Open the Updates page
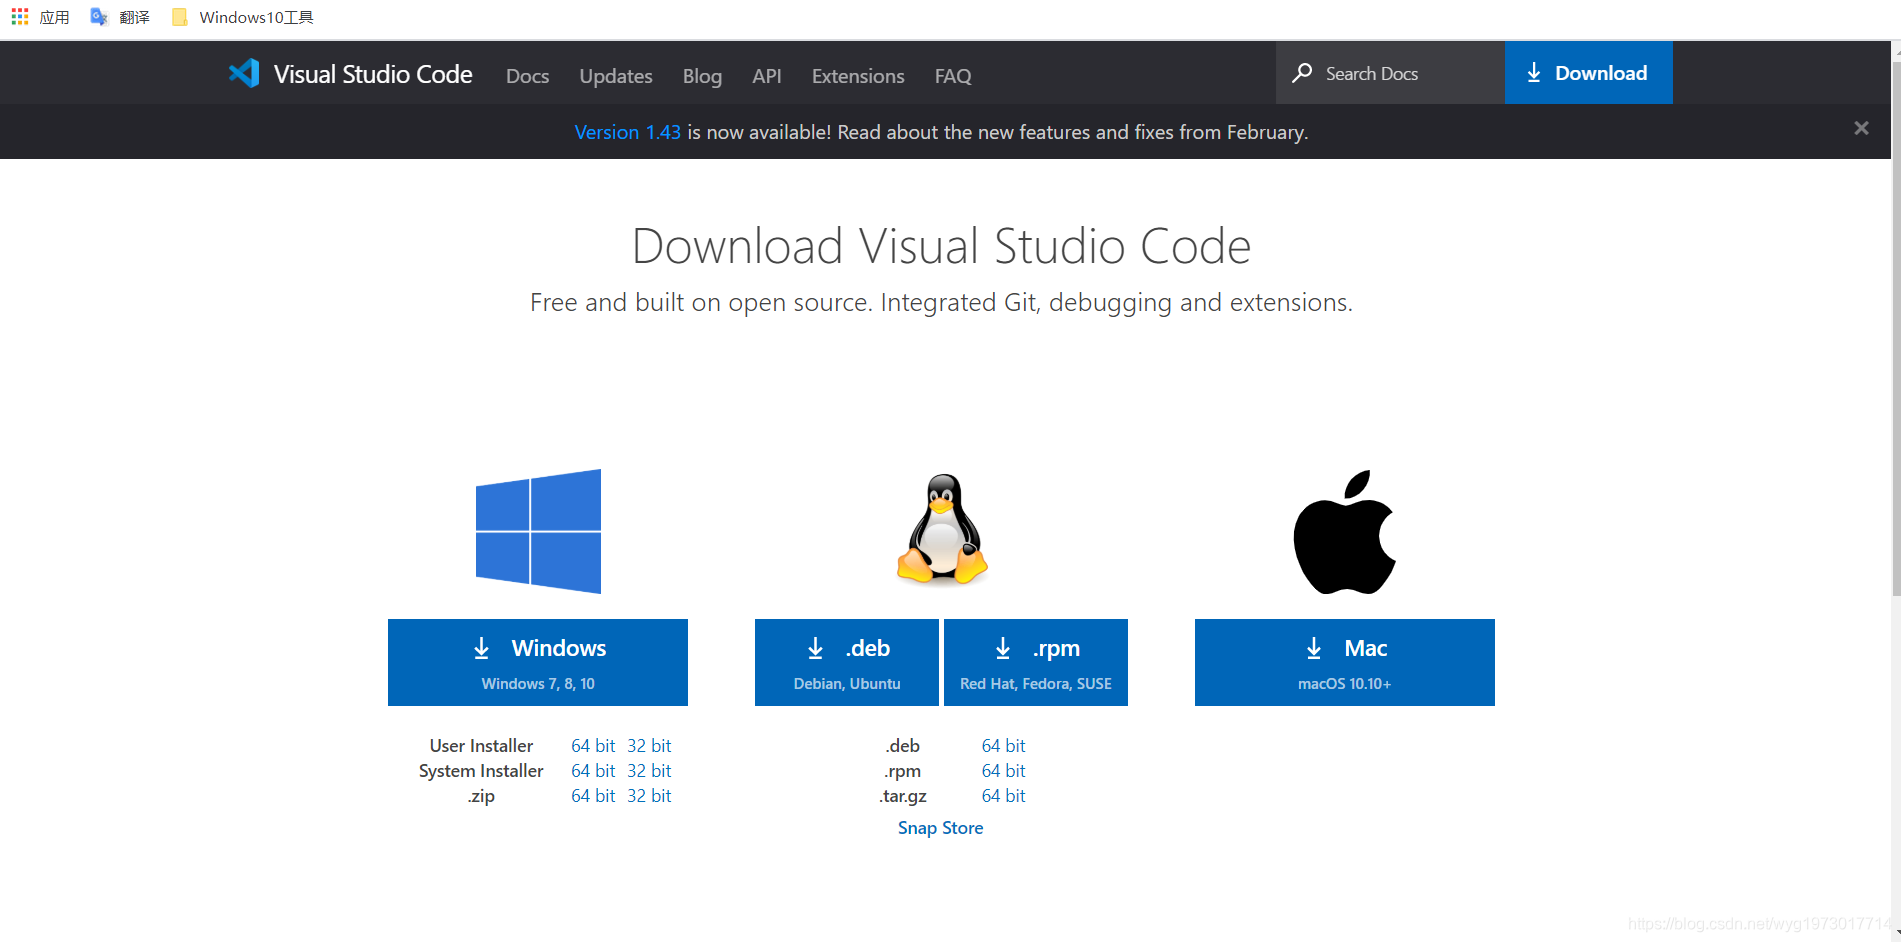 coord(616,76)
